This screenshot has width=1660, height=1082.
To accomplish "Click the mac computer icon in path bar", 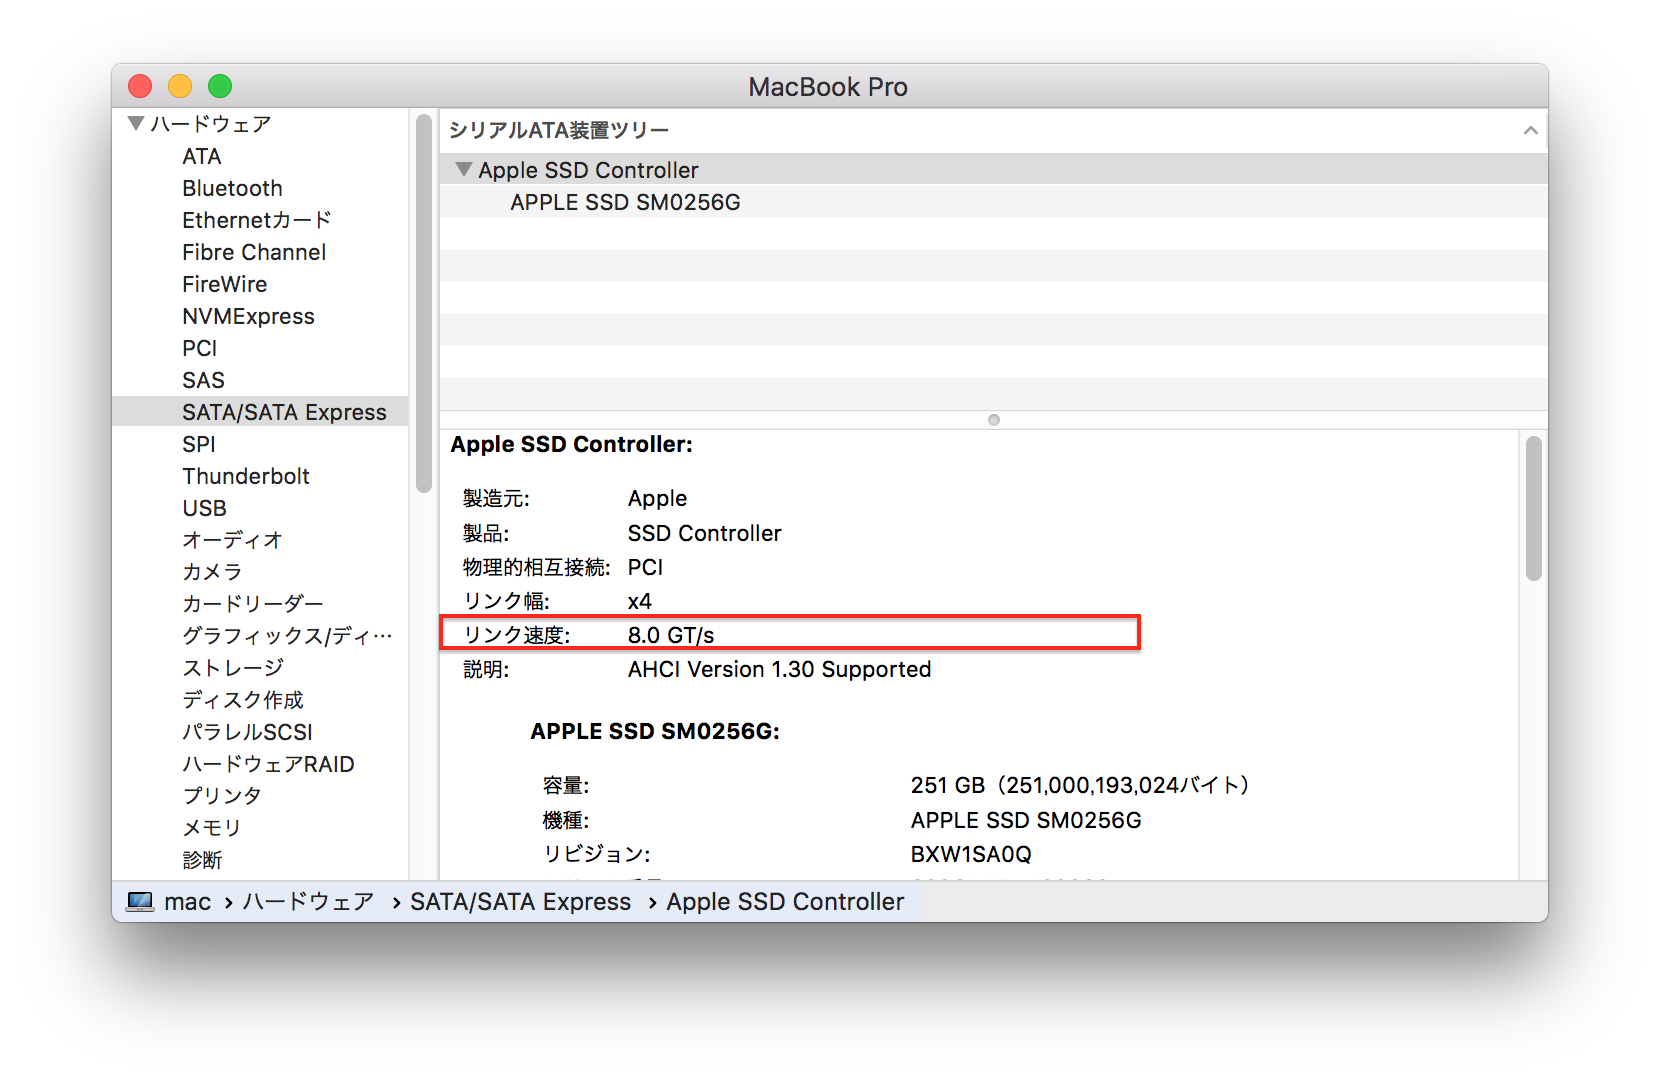I will pos(140,902).
